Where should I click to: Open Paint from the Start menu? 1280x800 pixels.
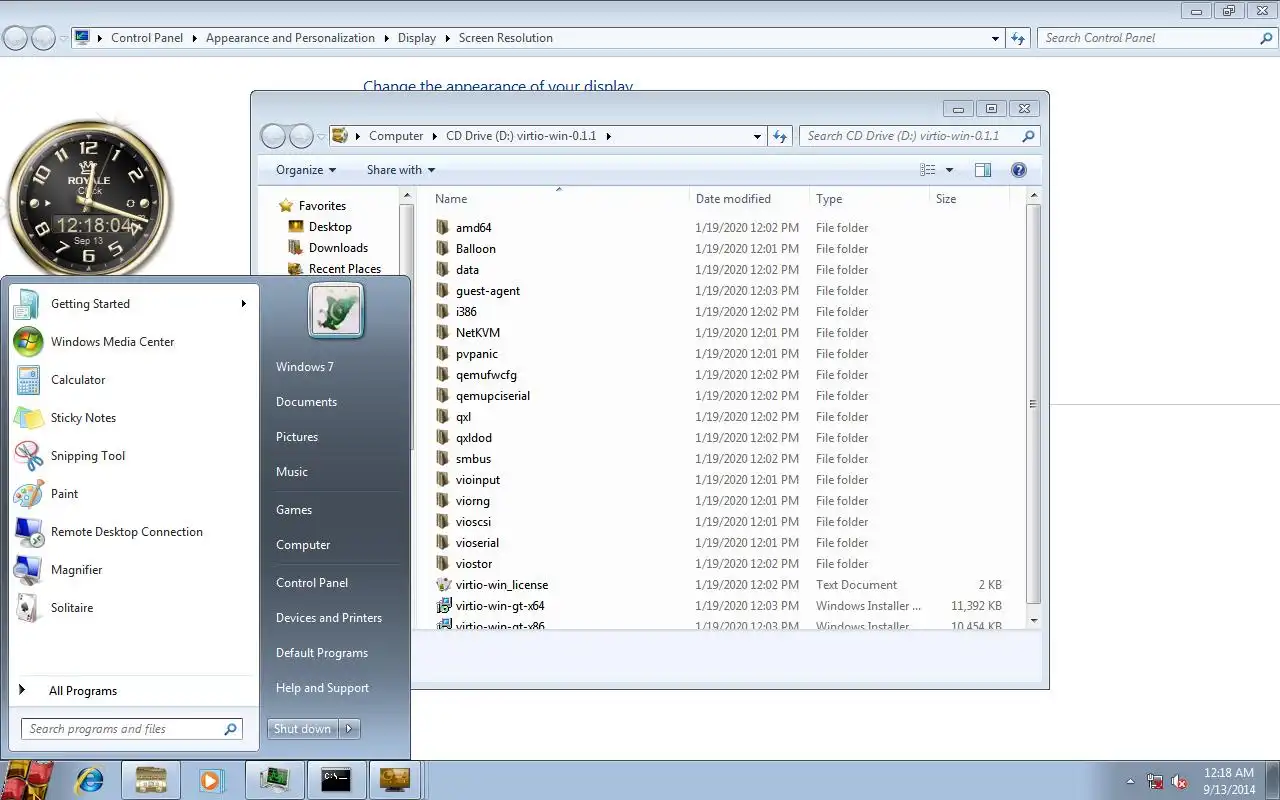click(x=64, y=494)
